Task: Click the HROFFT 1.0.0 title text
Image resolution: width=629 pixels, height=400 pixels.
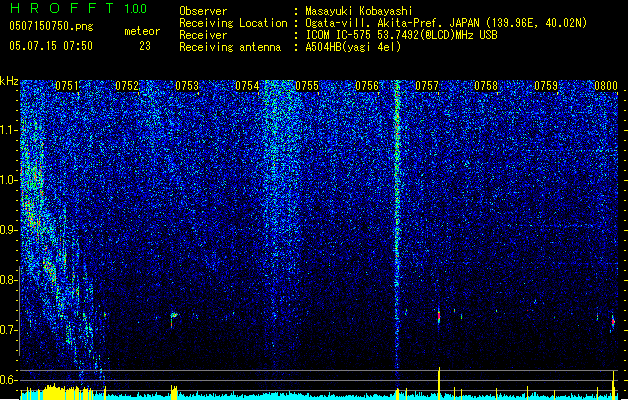Action: 79,8
